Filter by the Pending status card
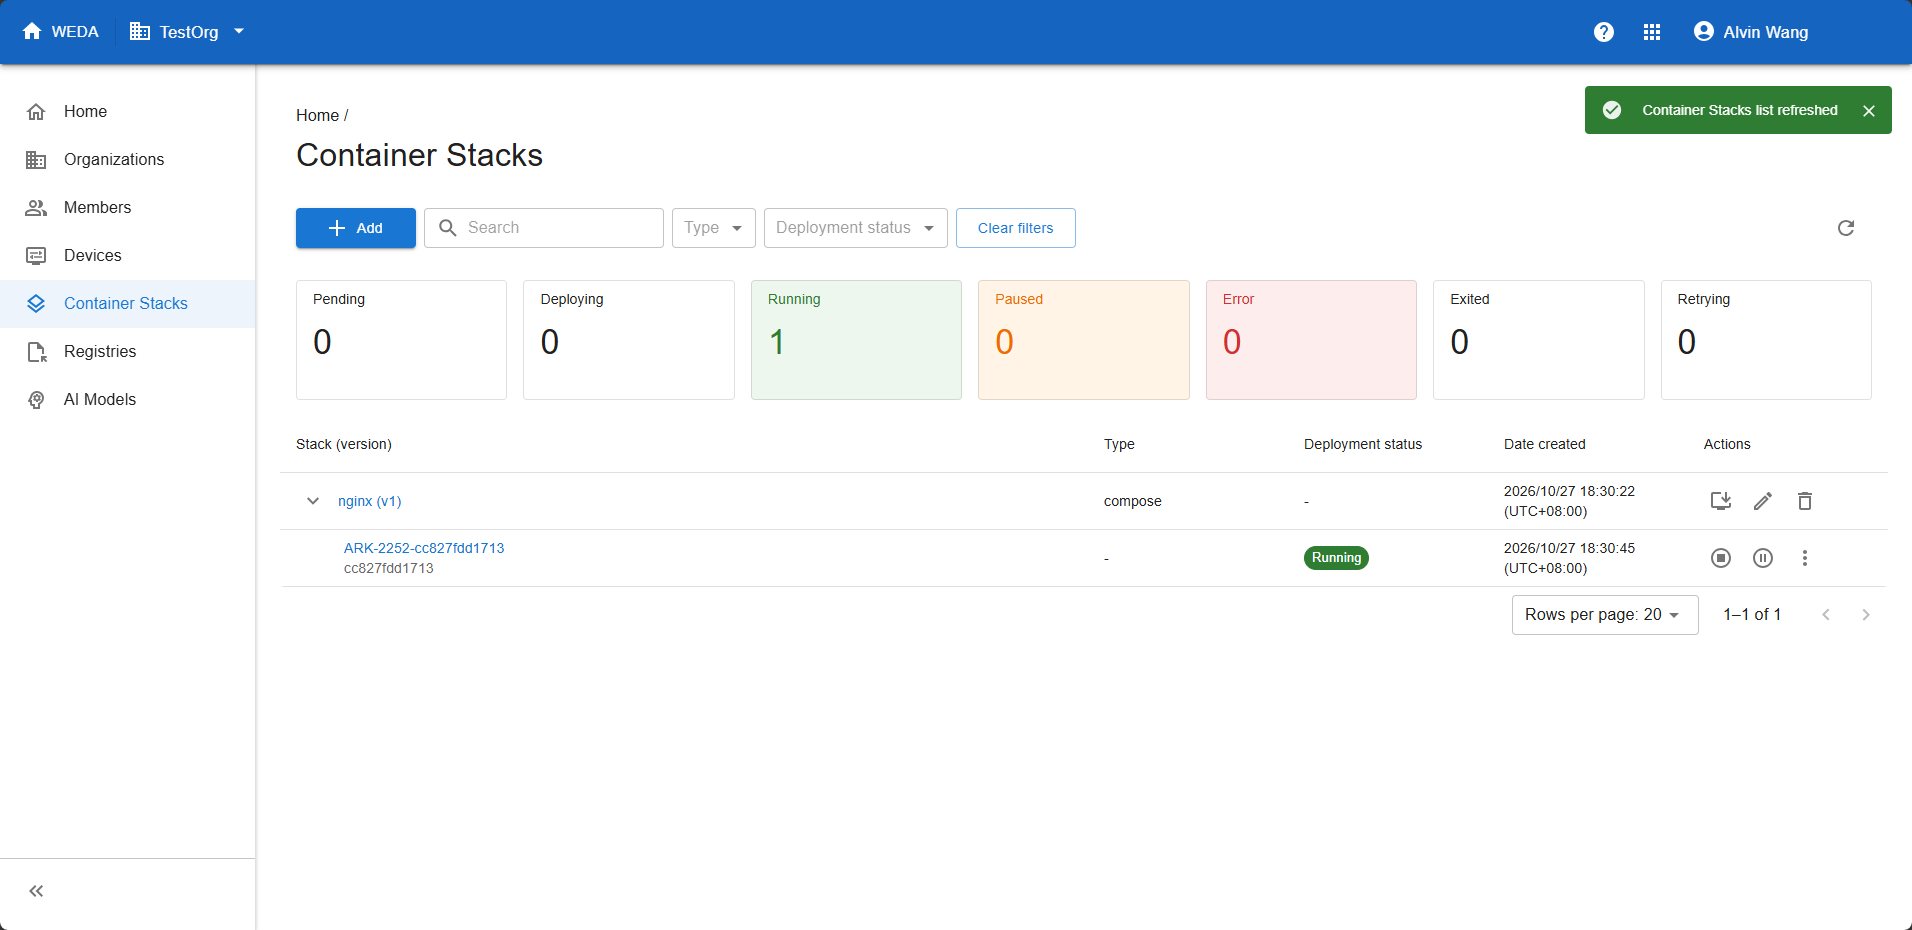1912x930 pixels. [401, 340]
